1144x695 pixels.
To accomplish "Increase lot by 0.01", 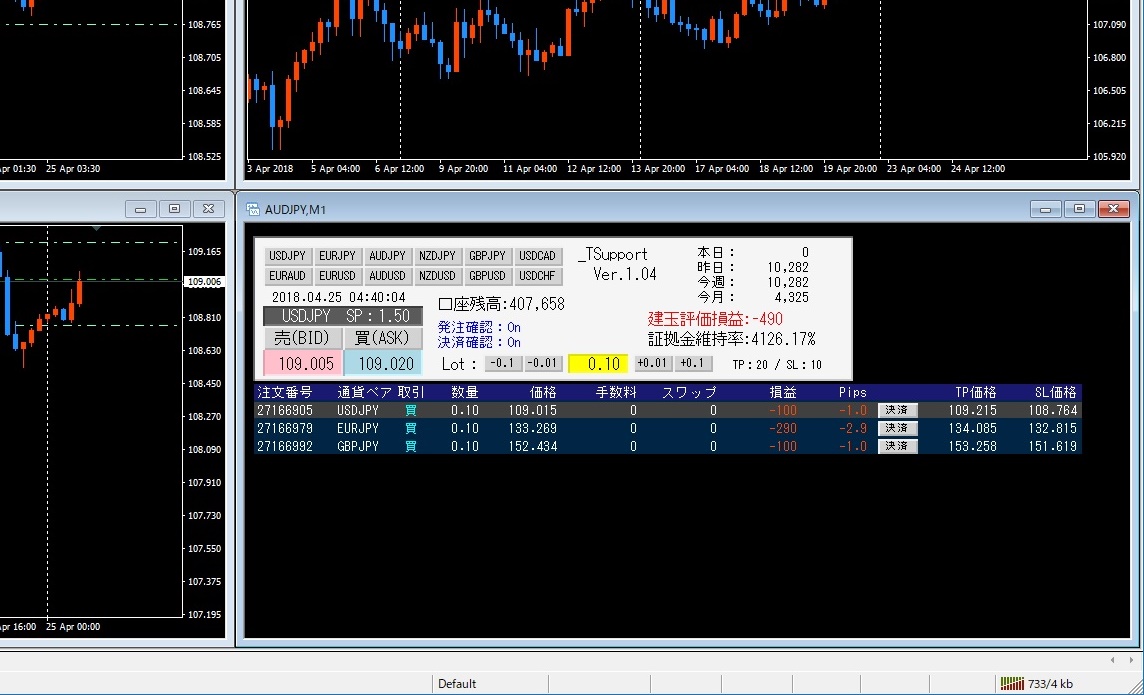I will point(652,363).
